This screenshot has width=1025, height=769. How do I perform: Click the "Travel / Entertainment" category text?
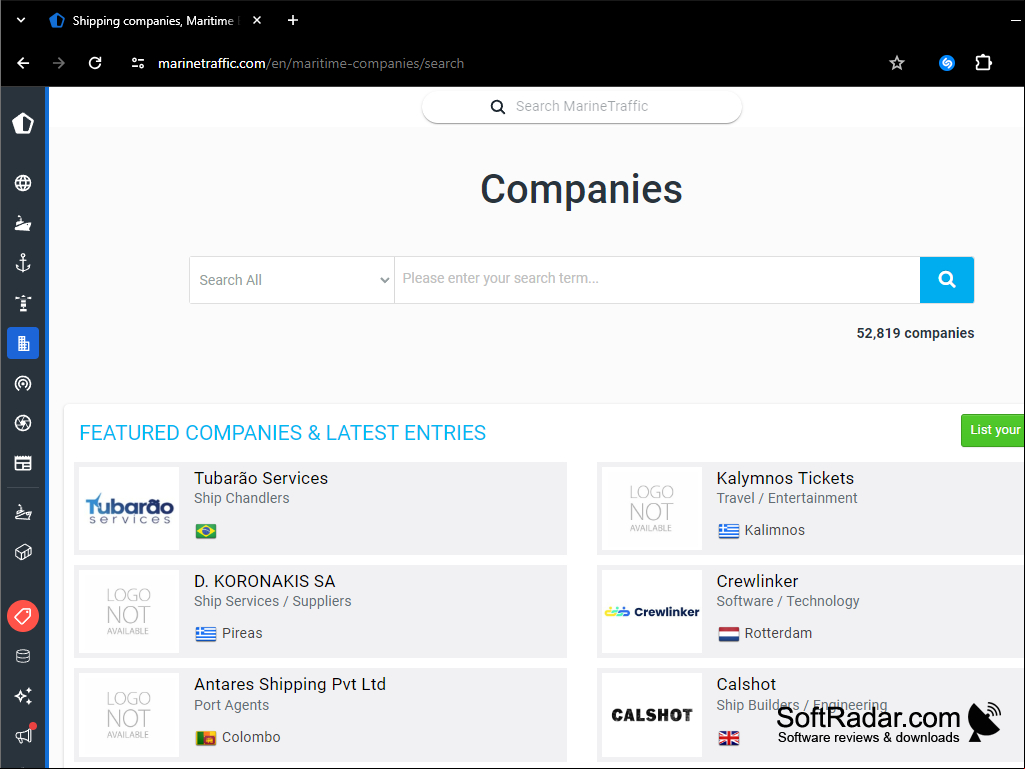tap(786, 498)
